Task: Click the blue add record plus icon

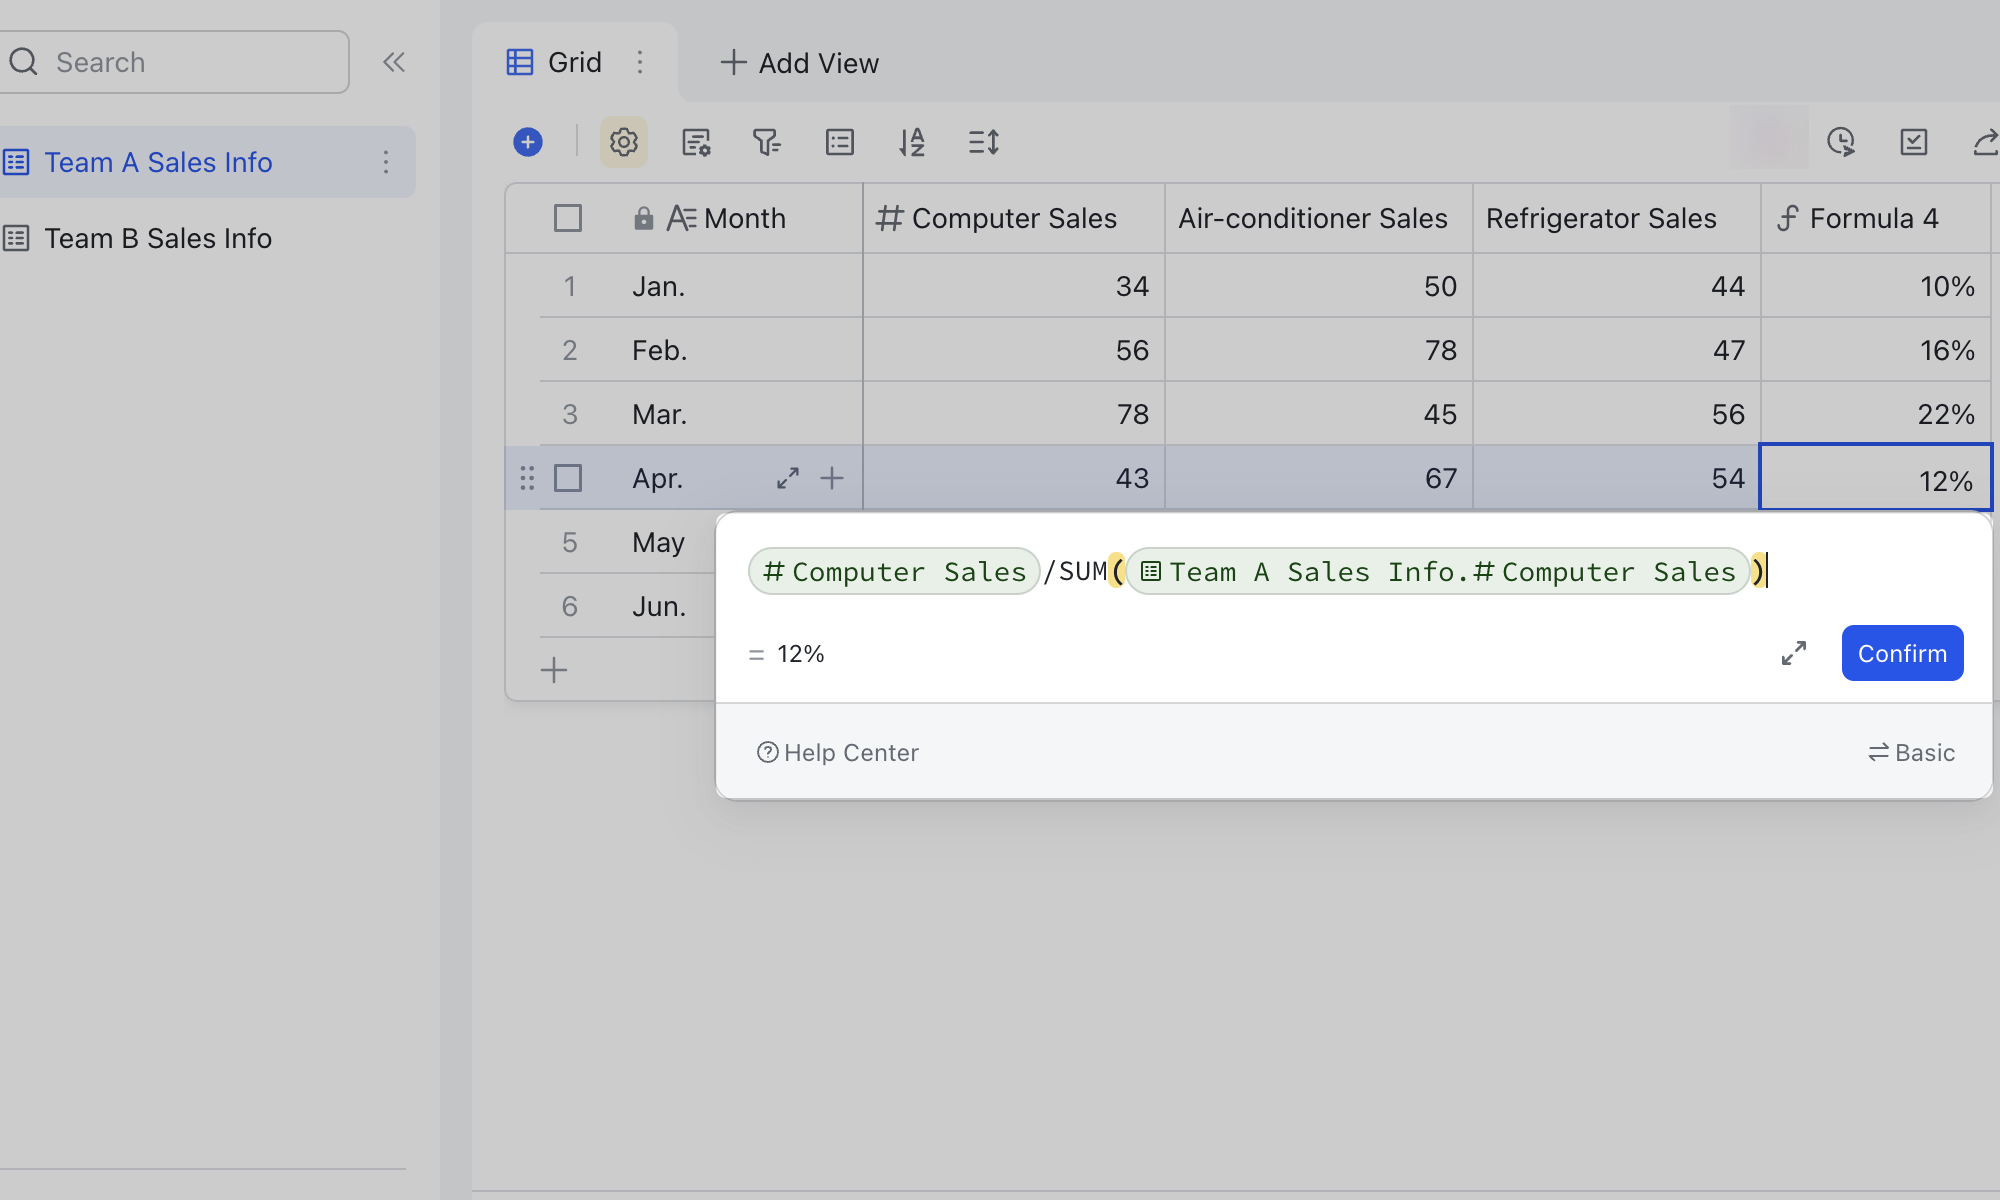Action: pos(528,142)
